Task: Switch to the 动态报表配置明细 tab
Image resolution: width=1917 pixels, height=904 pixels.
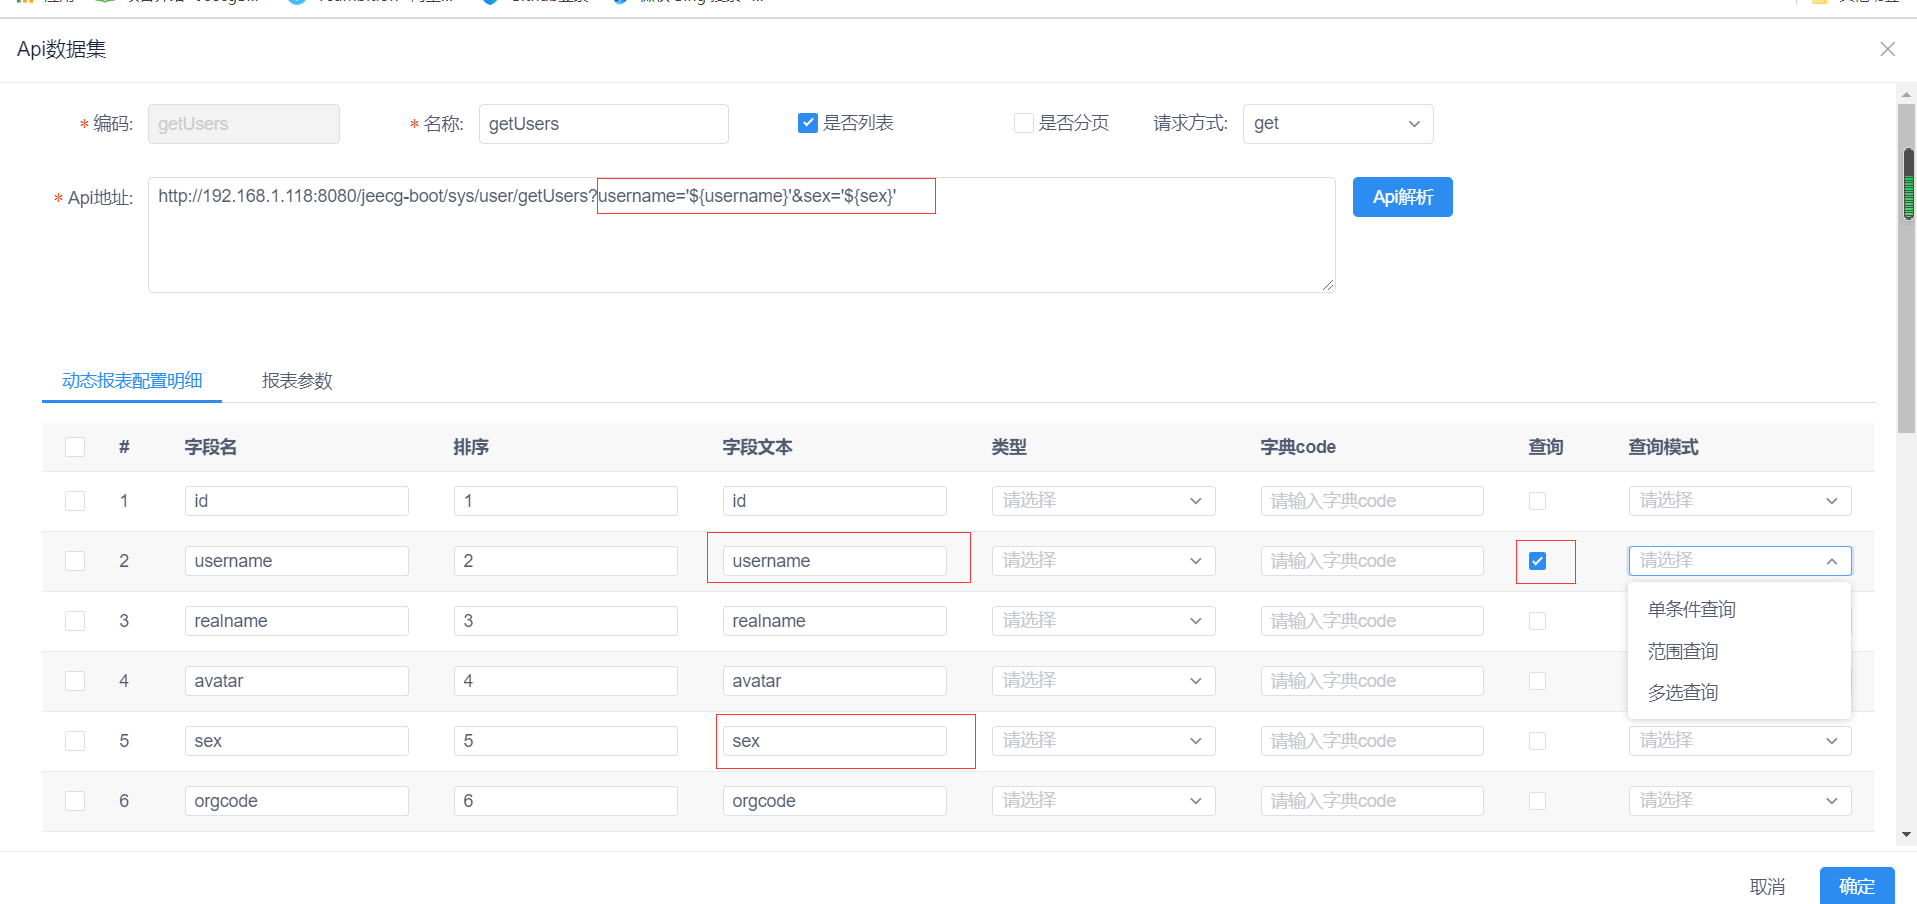Action: tap(132, 381)
